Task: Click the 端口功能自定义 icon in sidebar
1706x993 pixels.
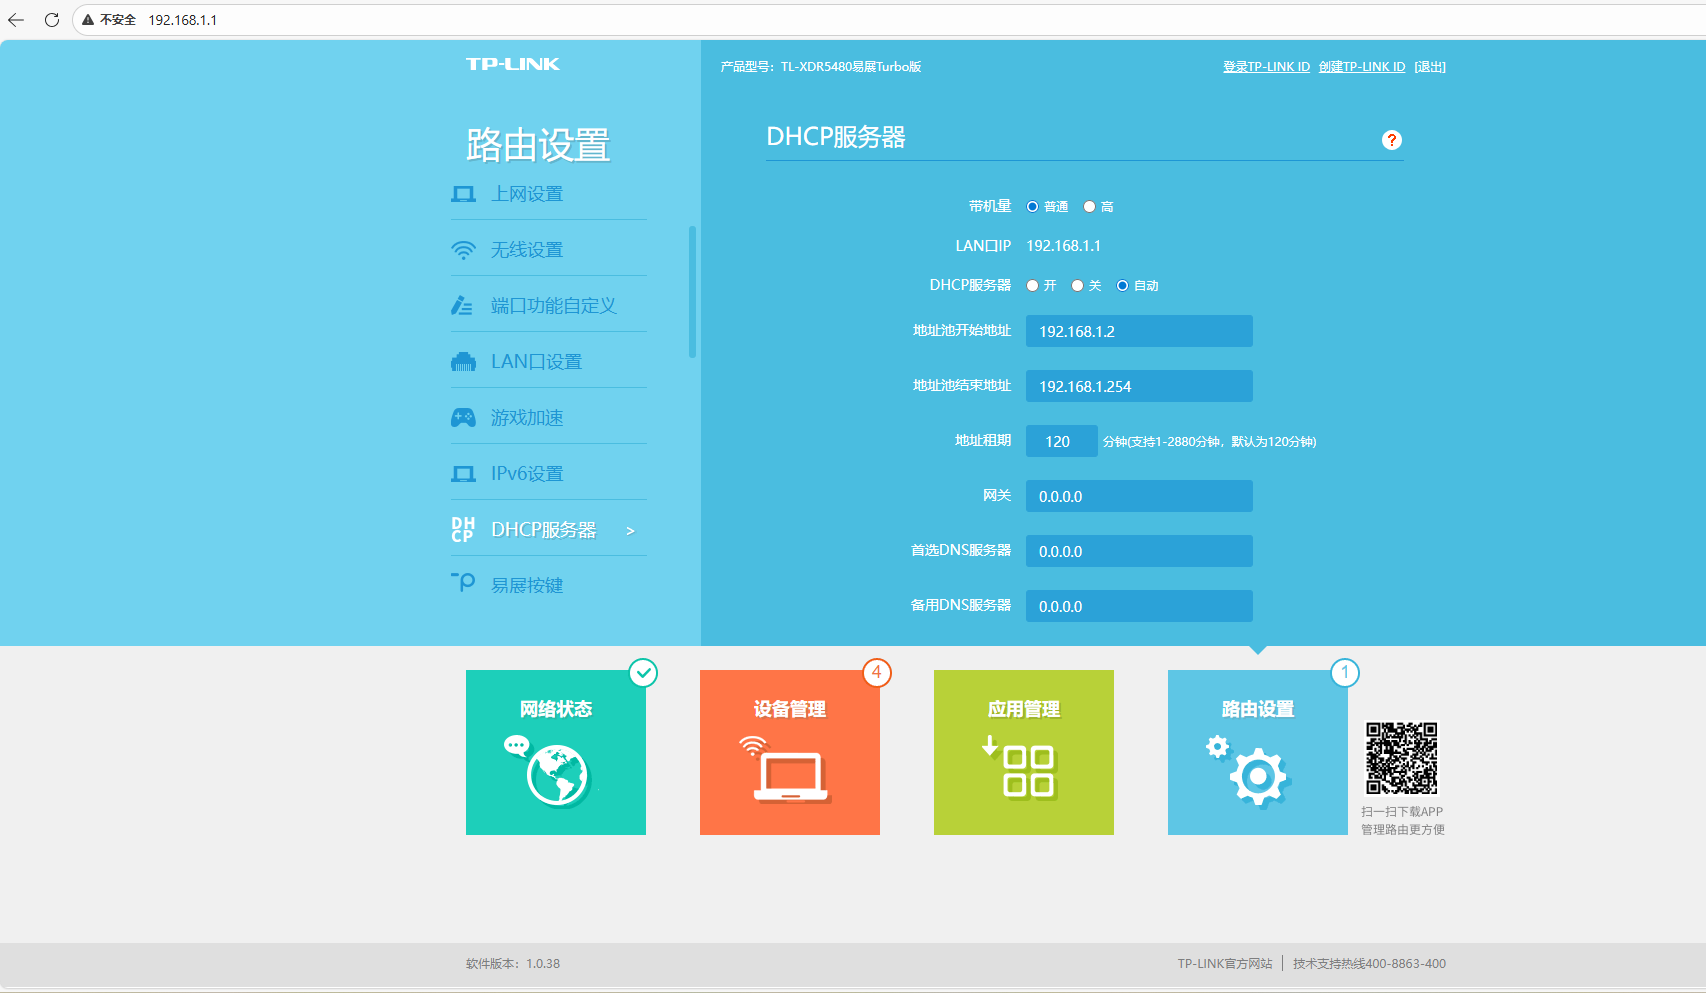Action: pos(462,306)
